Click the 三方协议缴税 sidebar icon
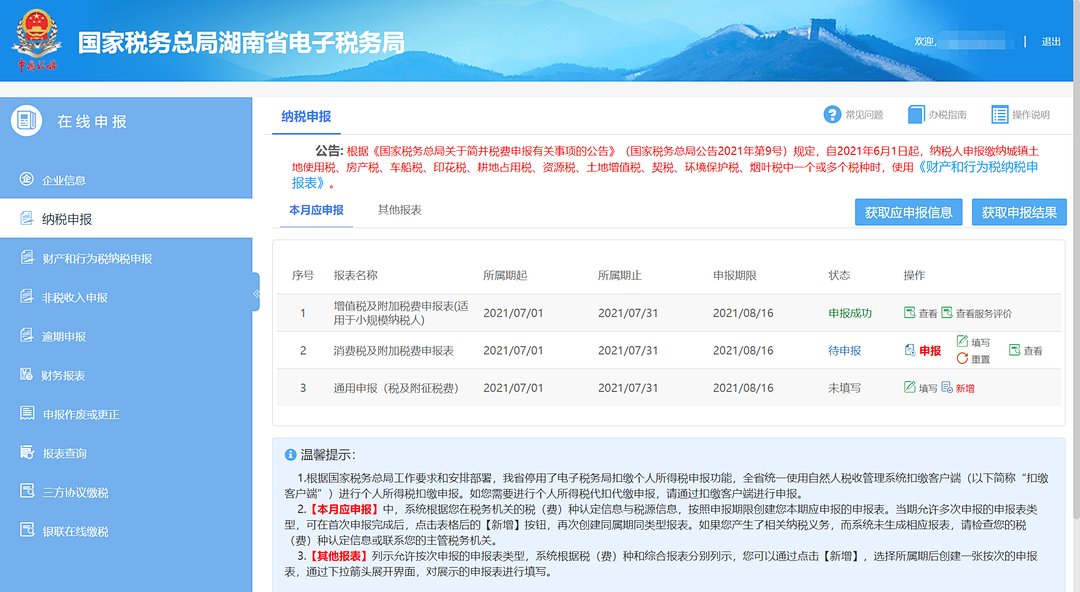The width and height of the screenshot is (1080, 592). tap(27, 491)
